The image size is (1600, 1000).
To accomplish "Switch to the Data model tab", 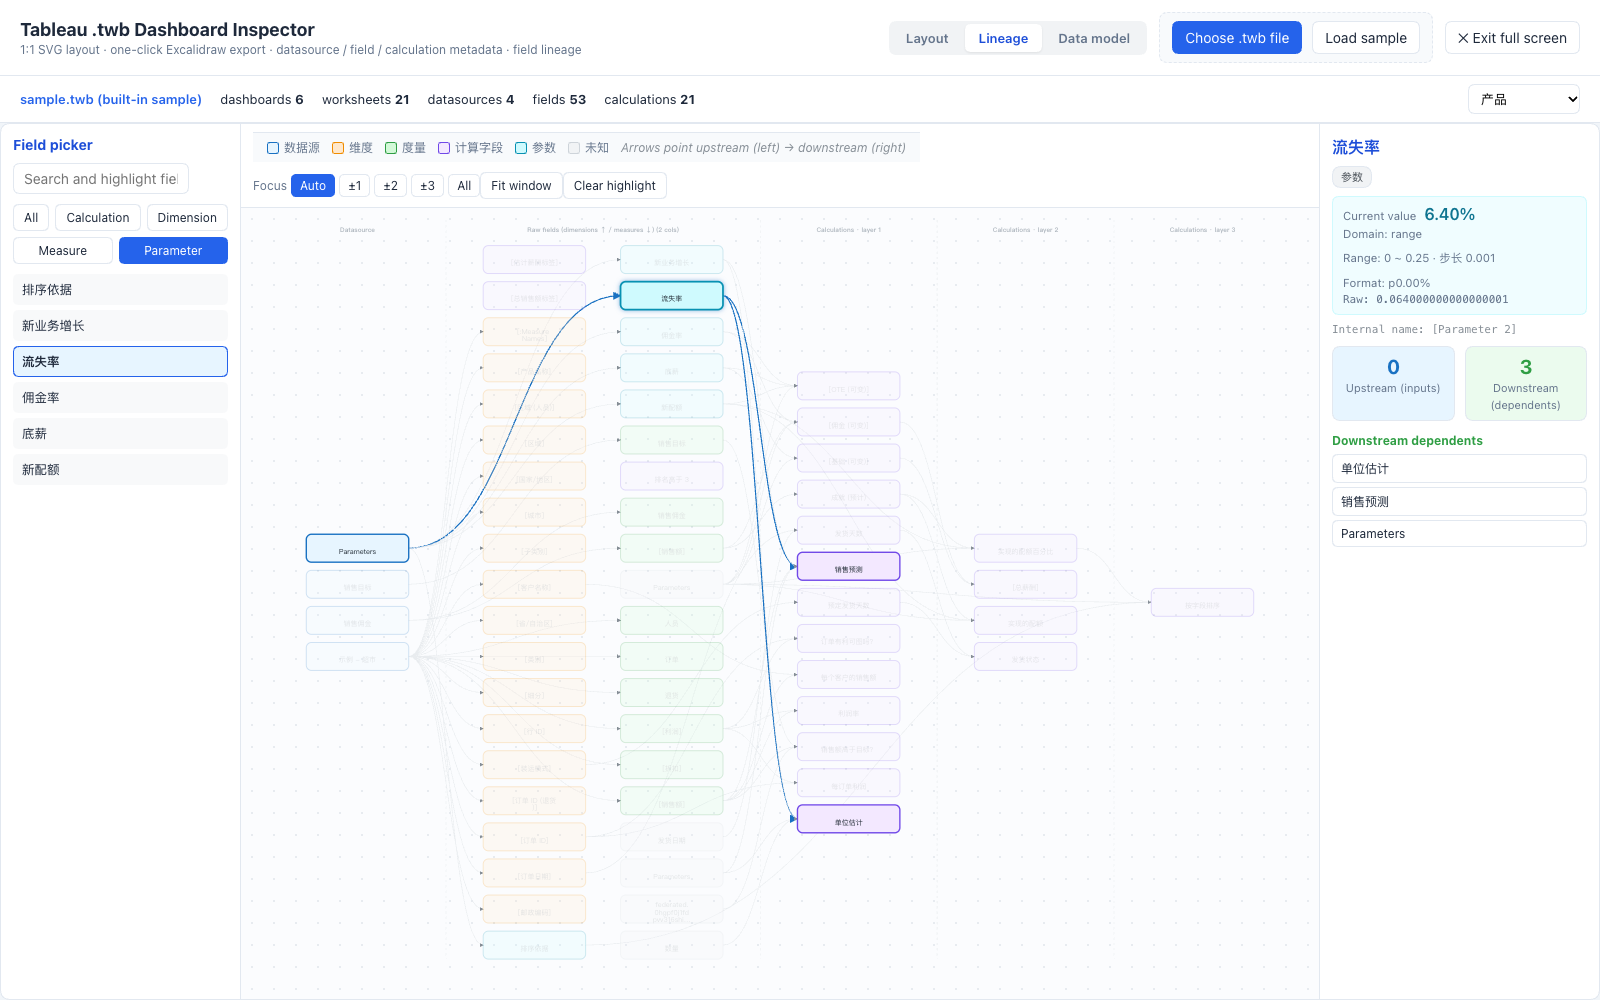I will point(1094,38).
